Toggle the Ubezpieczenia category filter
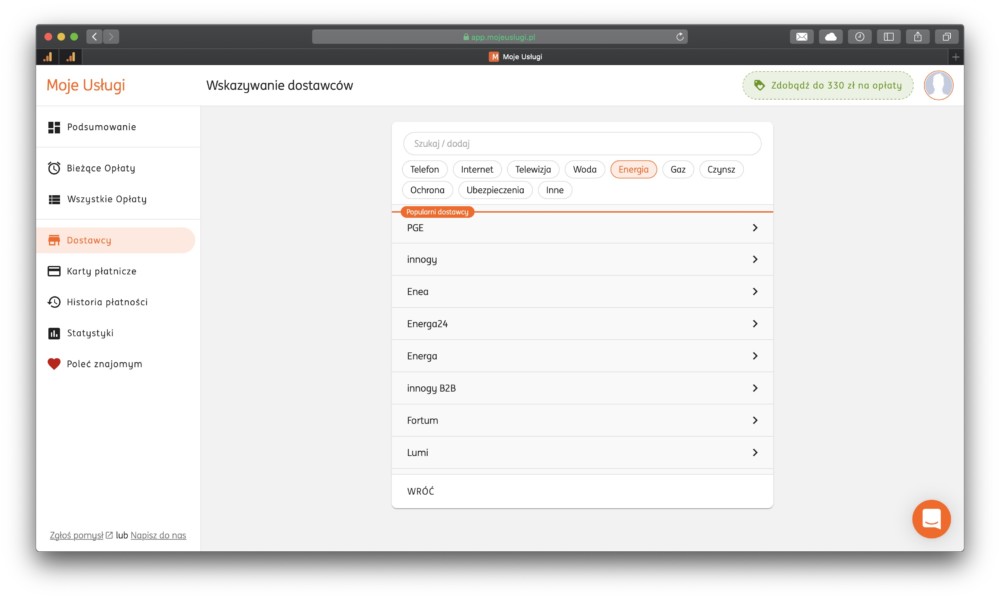1000x599 pixels. (x=495, y=190)
